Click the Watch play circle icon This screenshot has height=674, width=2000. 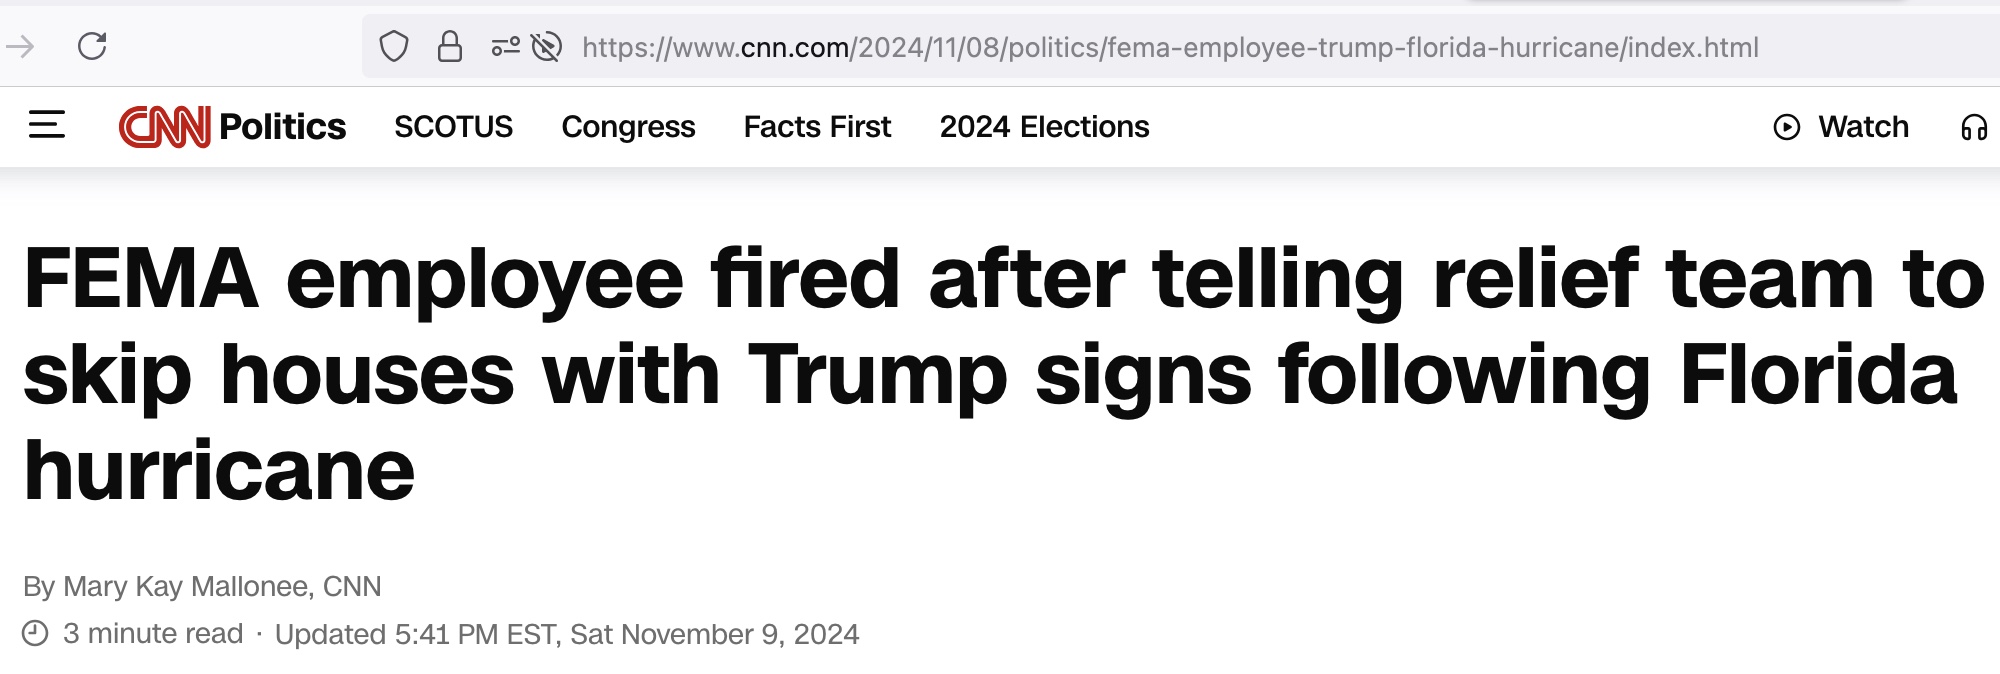click(1786, 127)
